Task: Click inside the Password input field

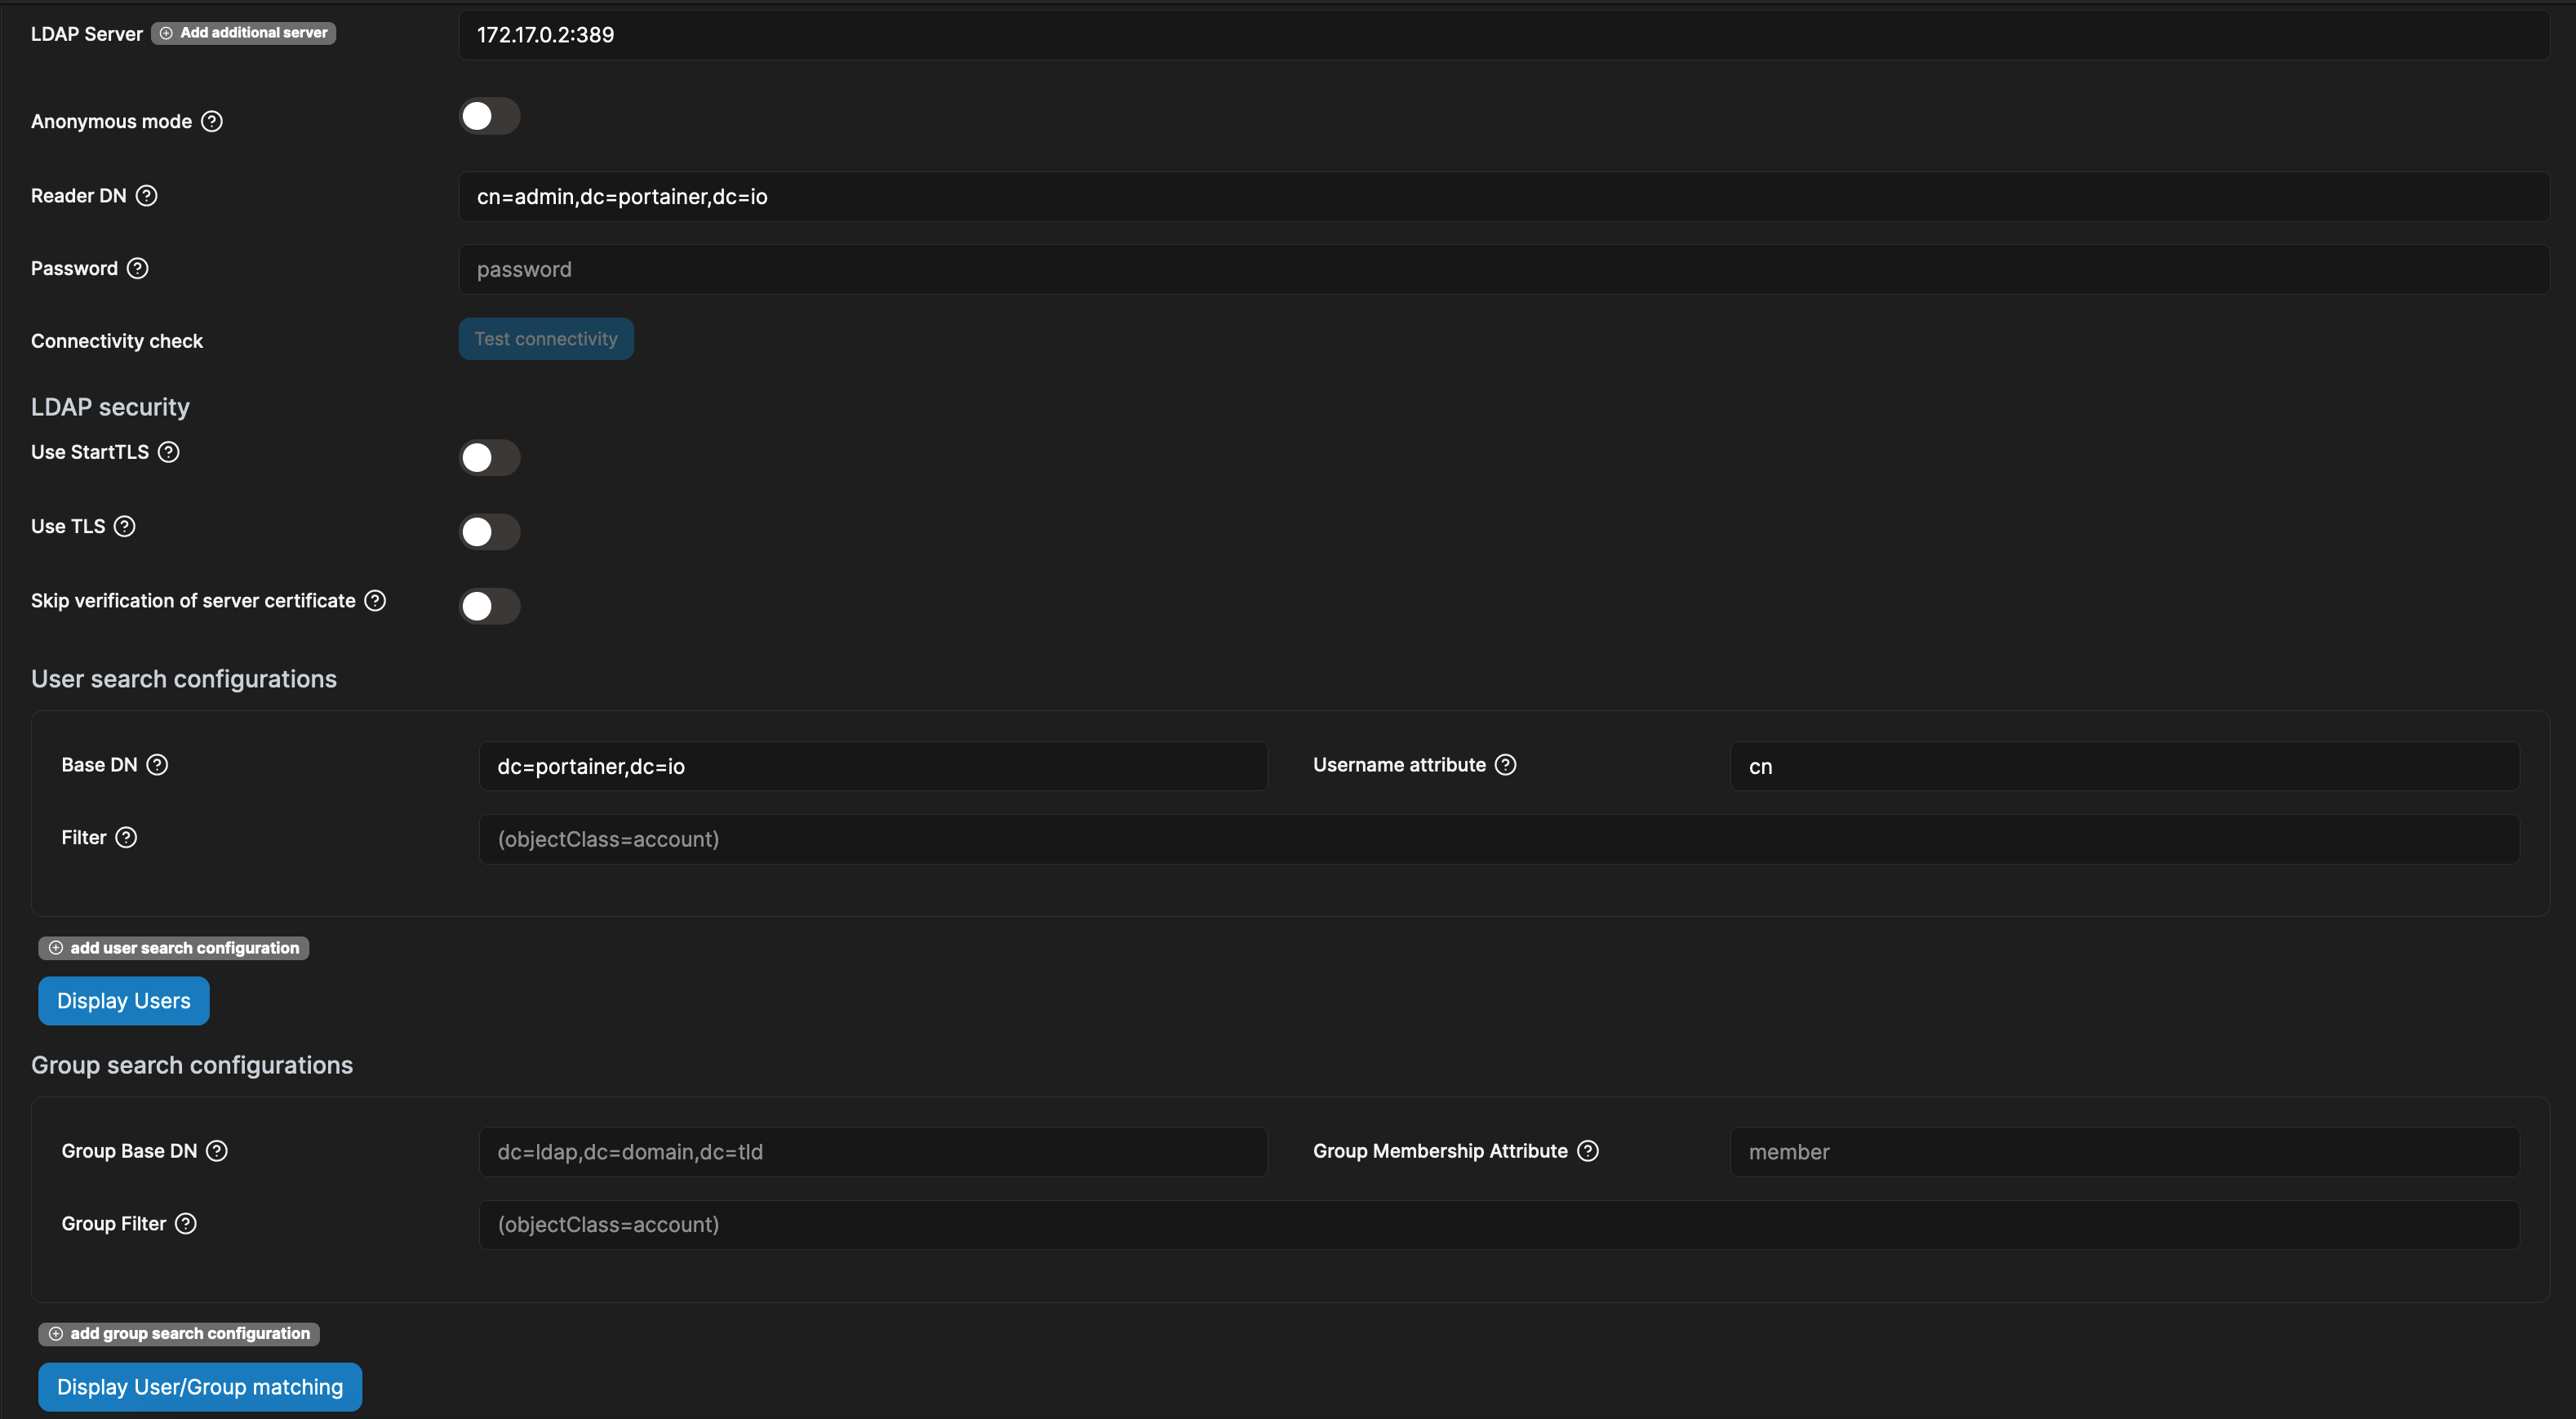Action: (1200, 269)
